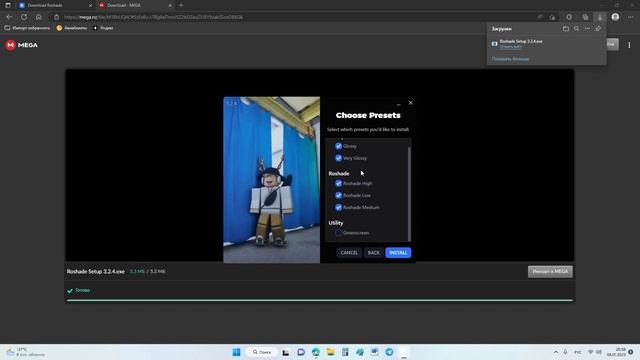The image size is (640, 360).
Task: Reload the current page
Action: (24, 17)
